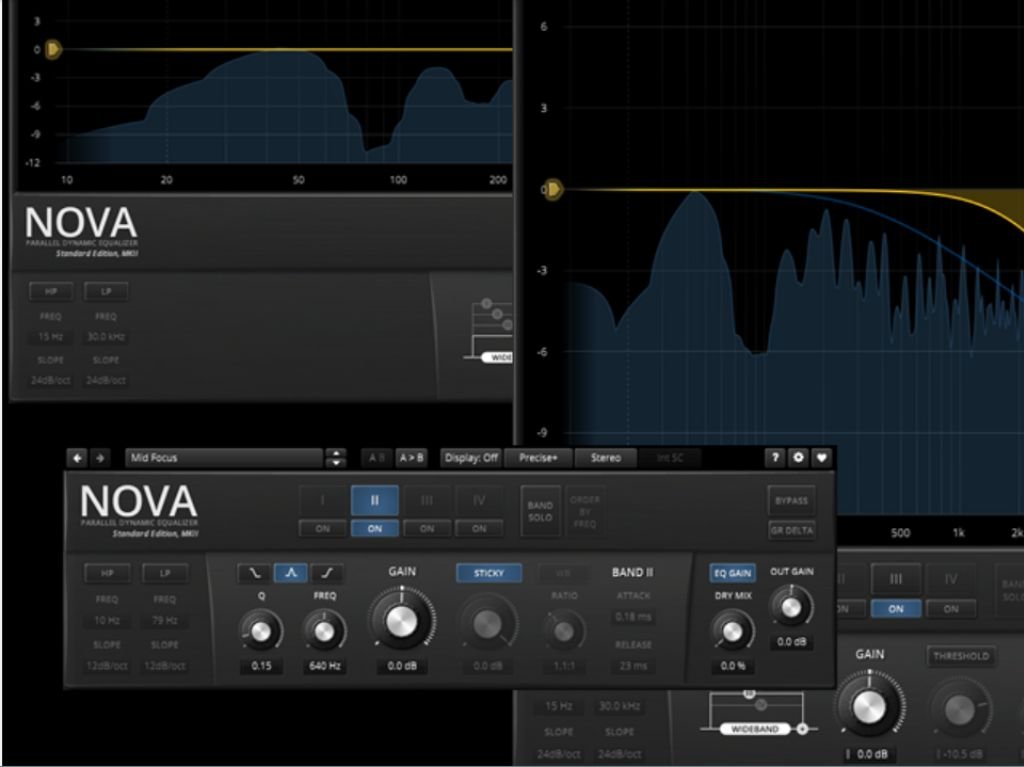The width and height of the screenshot is (1024, 767).
Task: Click the NOVA logo in the front window
Action: [139, 502]
